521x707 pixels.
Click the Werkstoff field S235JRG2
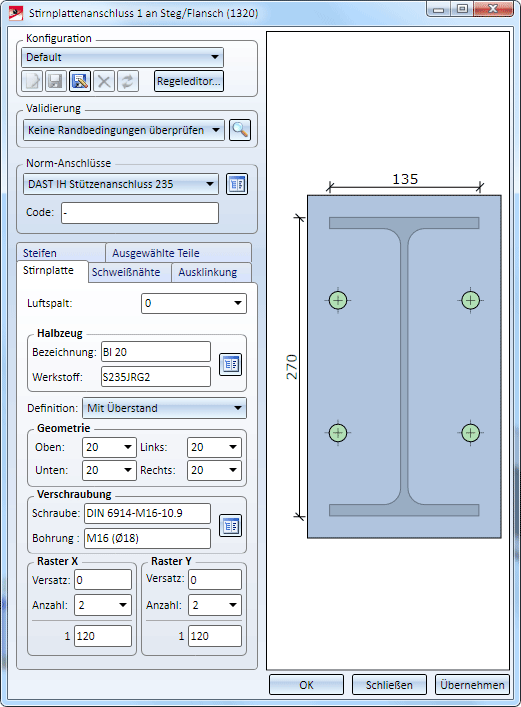coord(156,376)
